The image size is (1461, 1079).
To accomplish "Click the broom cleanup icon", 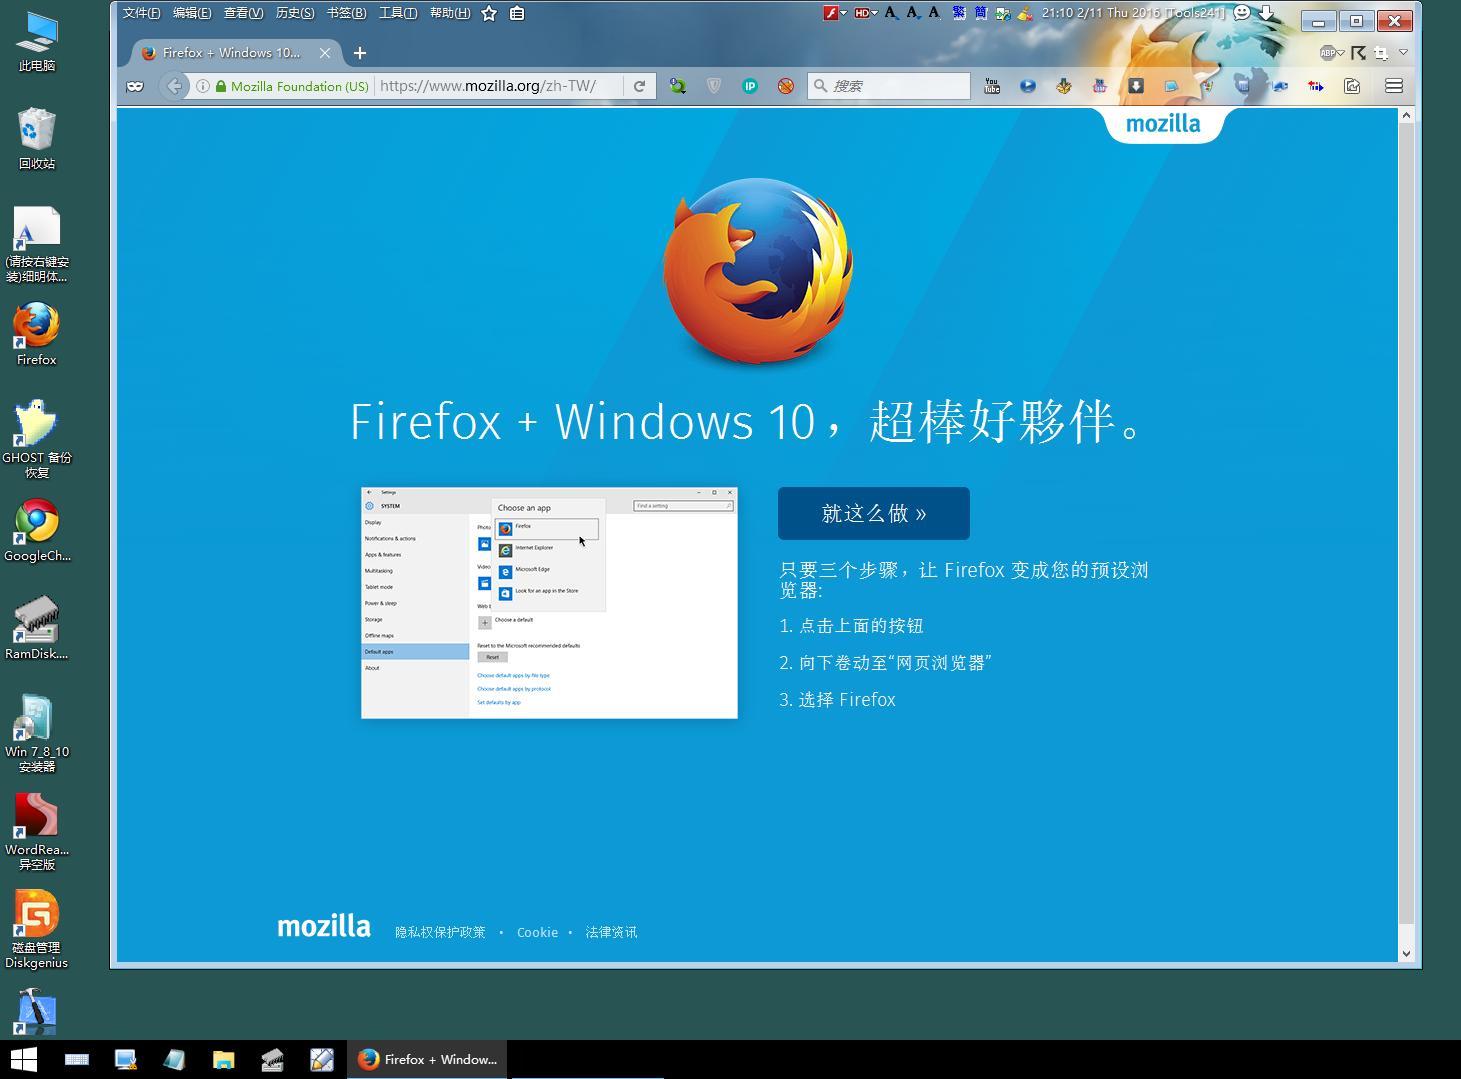I will [x=1025, y=13].
